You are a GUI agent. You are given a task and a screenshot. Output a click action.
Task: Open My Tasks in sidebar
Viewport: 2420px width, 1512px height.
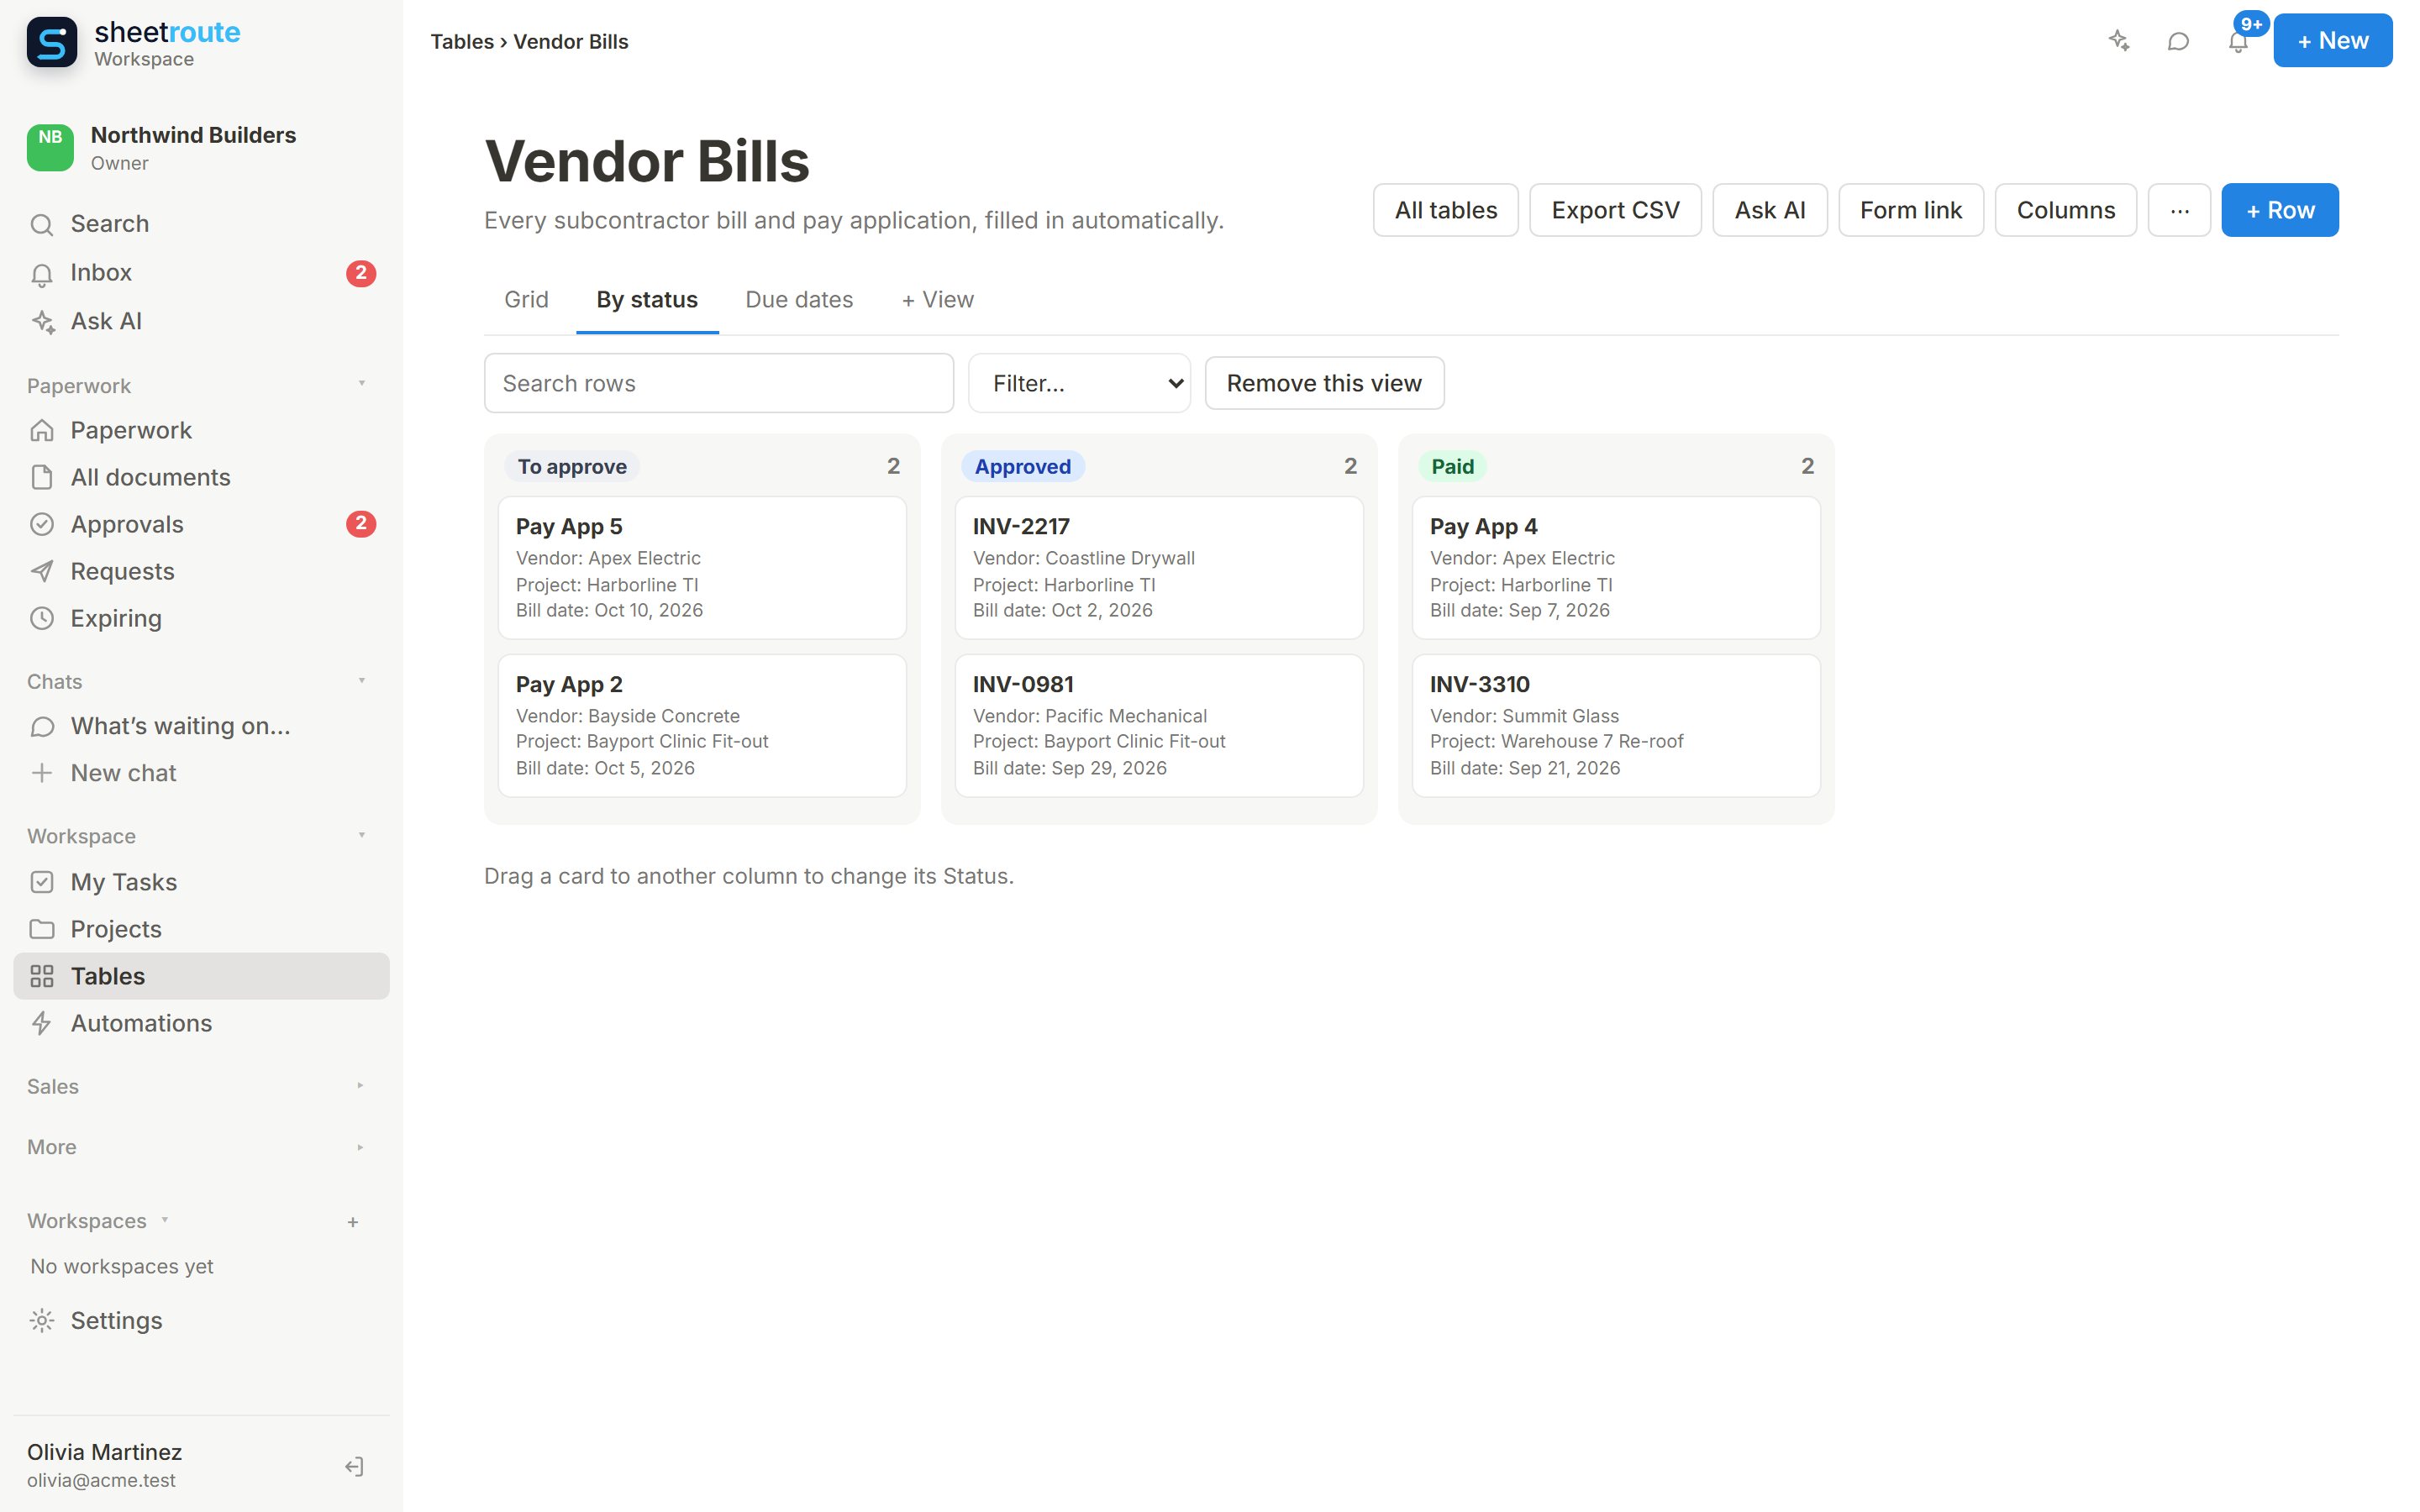point(201,882)
